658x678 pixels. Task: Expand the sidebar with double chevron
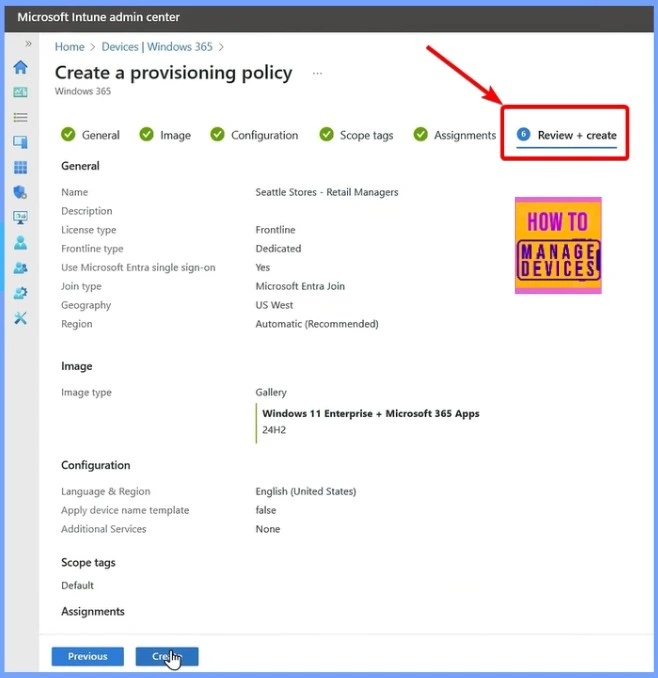[29, 44]
